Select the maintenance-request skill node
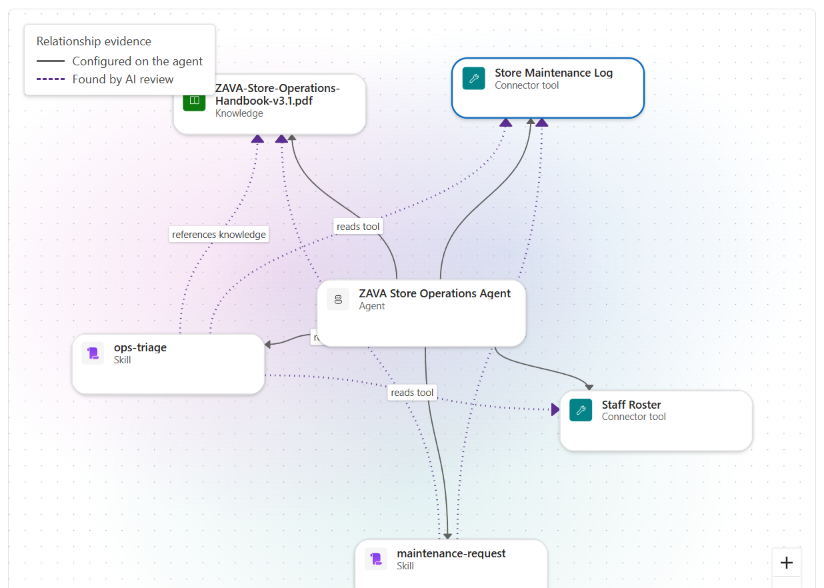 point(451,563)
